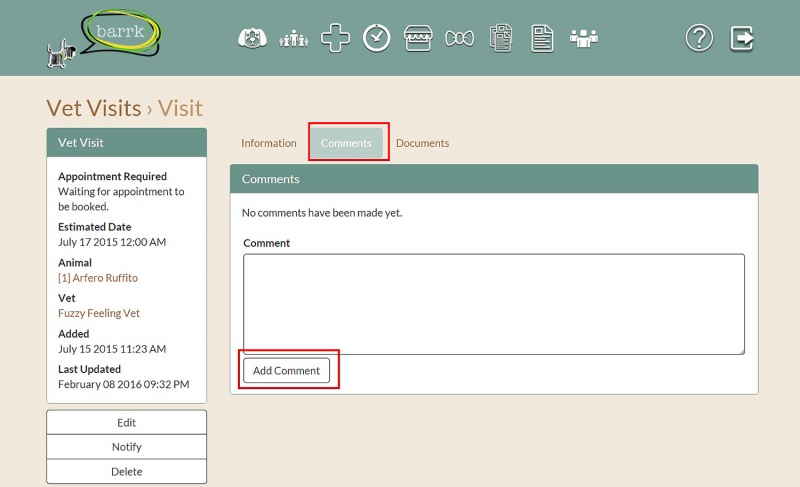
Task: Open the single document report icon
Action: [542, 38]
